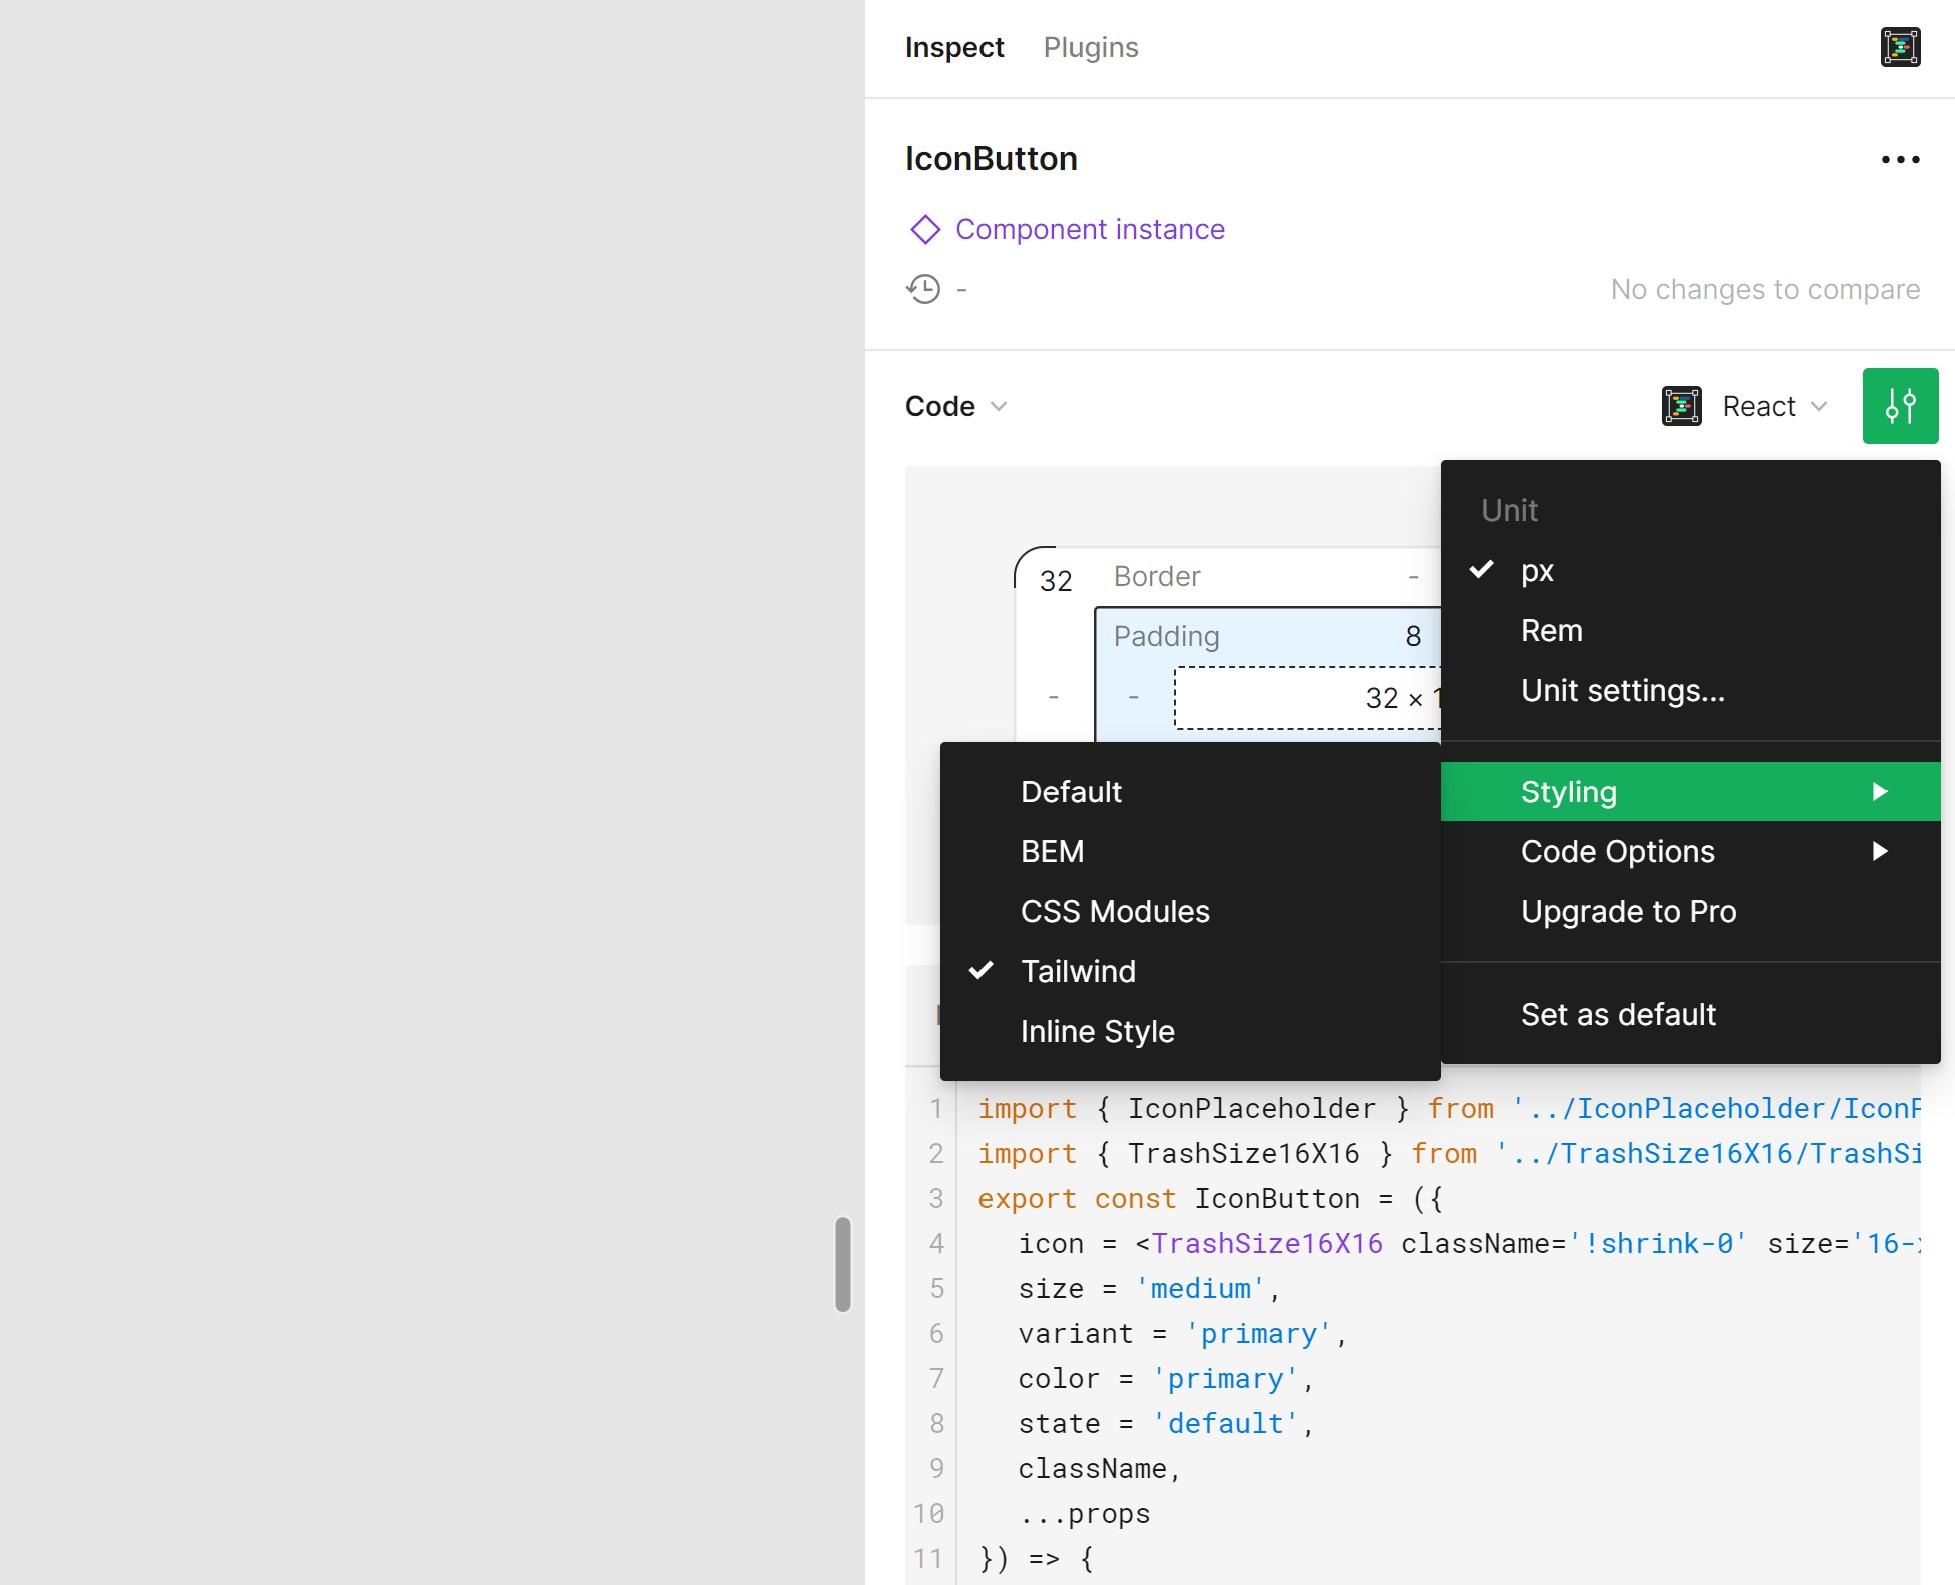Click Set as default option
Viewport: 1955px width, 1585px height.
coord(1619,1014)
